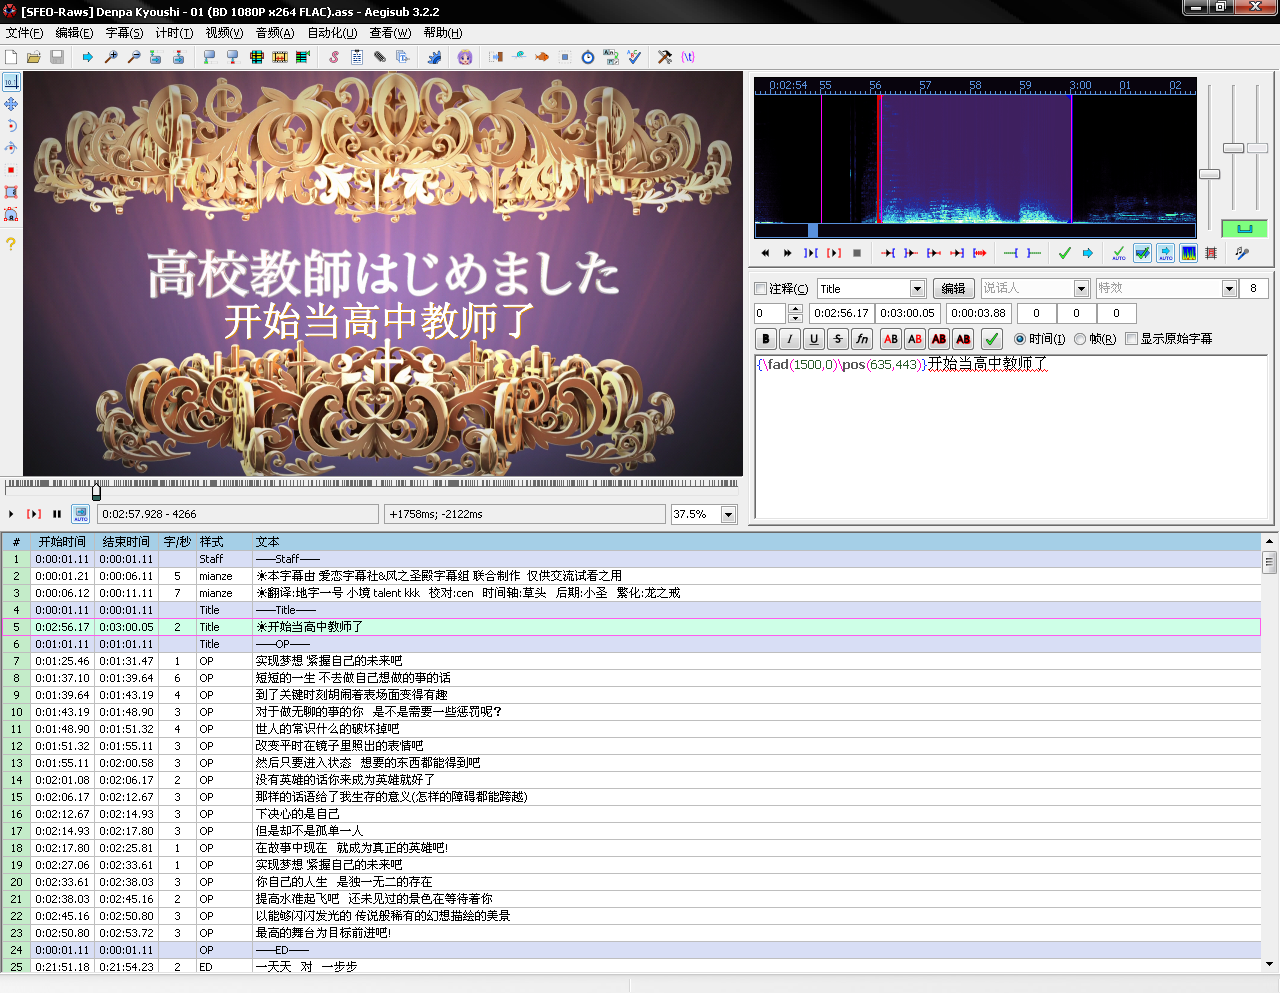Viewport: 1280px width, 993px height.
Task: Open the 说话人 actor dropdown
Action: pos(1081,288)
